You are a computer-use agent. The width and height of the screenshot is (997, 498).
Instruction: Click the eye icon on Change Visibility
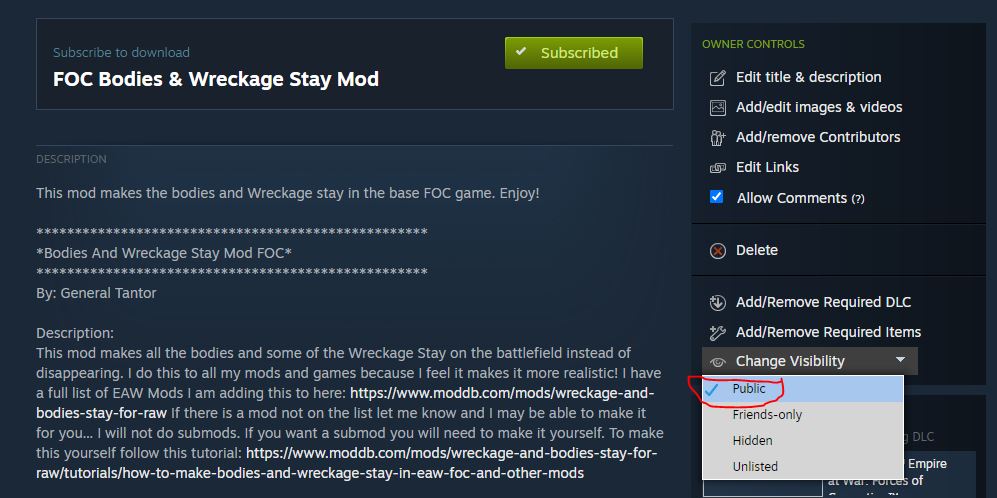[x=718, y=362]
